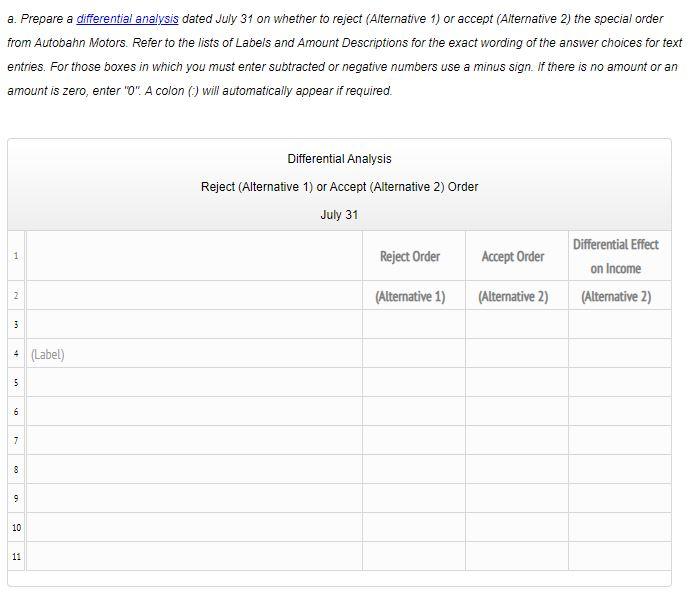Click row 6 Differential Effect cell
The width and height of the screenshot is (689, 597).
point(620,412)
